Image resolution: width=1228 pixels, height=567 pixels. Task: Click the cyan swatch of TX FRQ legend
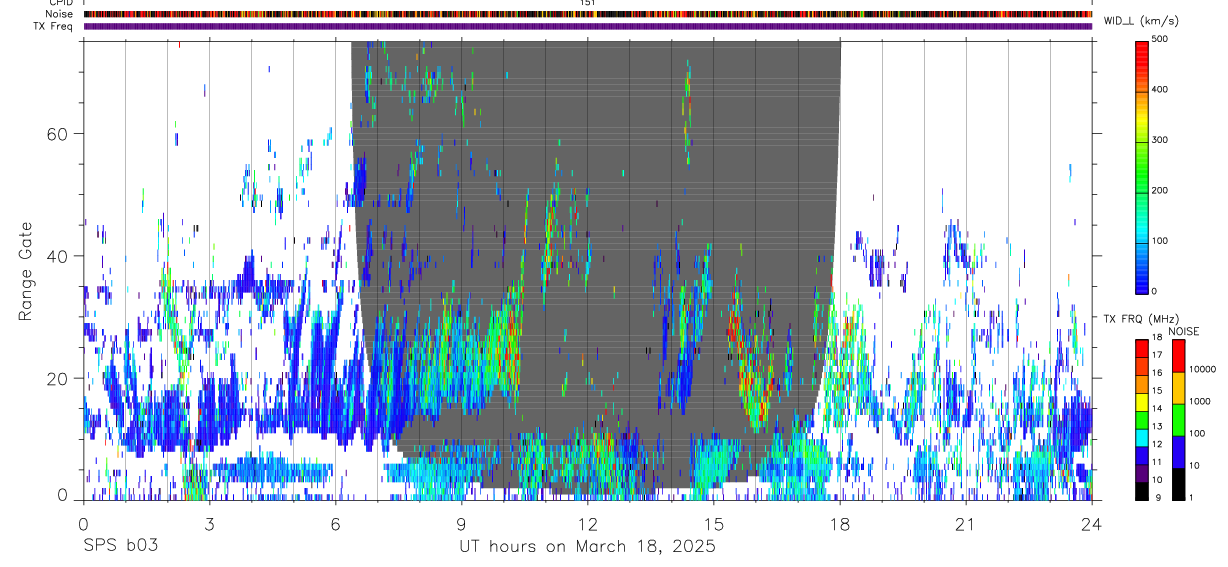point(1143,437)
